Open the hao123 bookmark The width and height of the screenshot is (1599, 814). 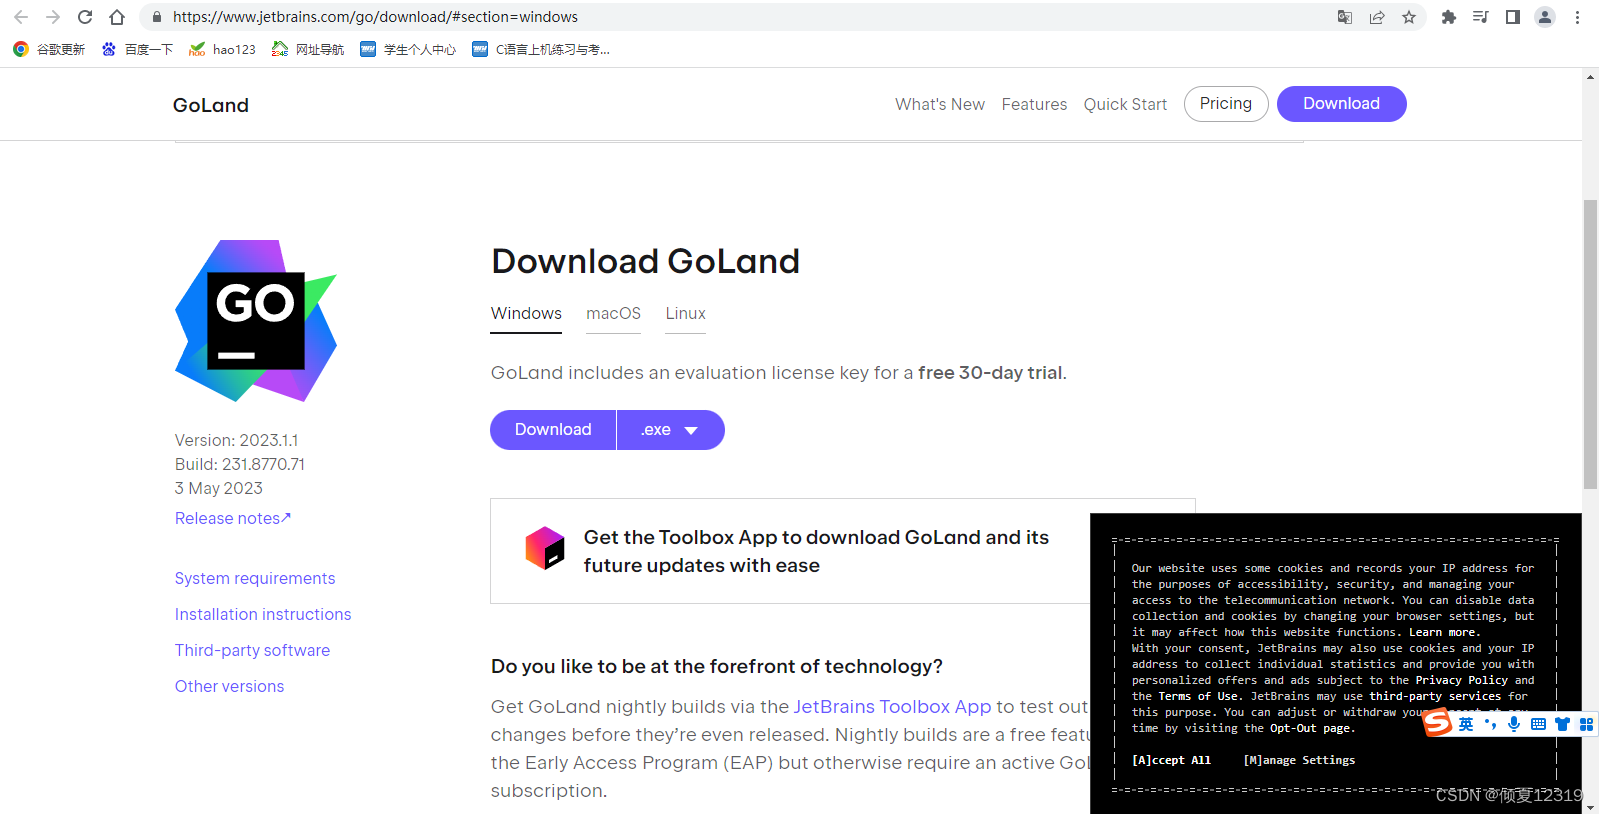point(222,49)
